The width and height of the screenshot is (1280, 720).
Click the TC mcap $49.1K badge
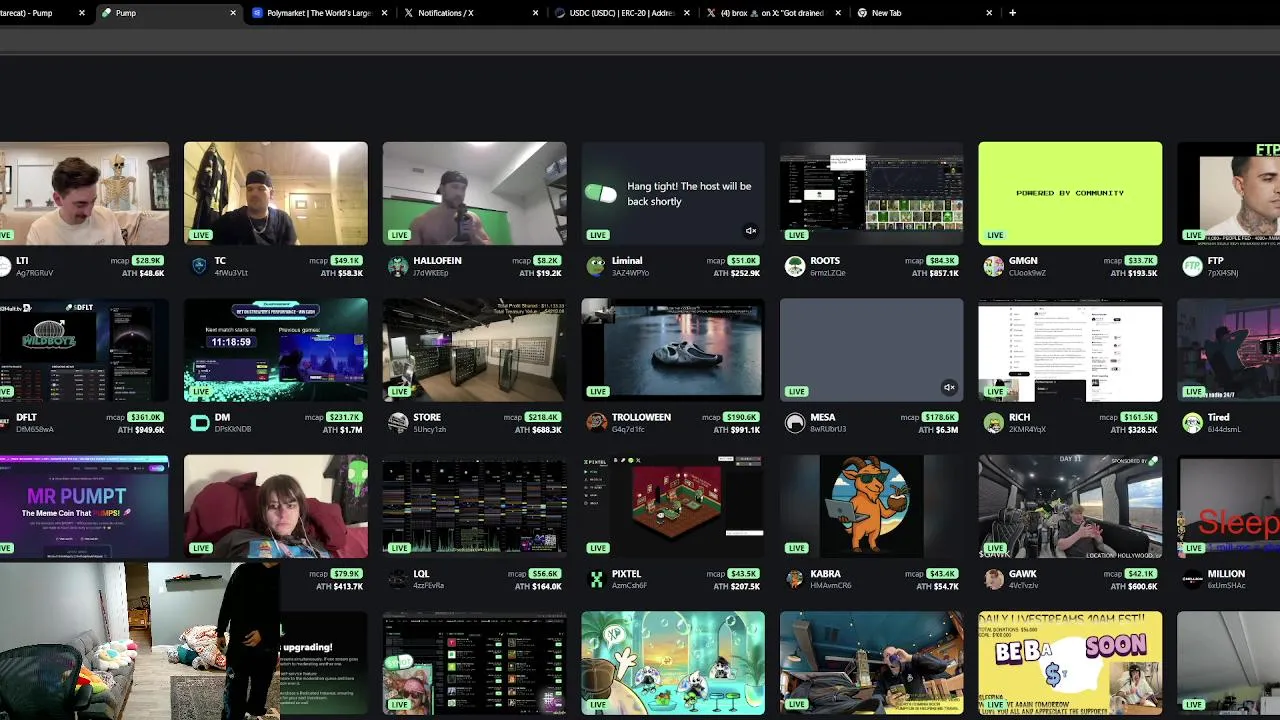[x=347, y=261]
